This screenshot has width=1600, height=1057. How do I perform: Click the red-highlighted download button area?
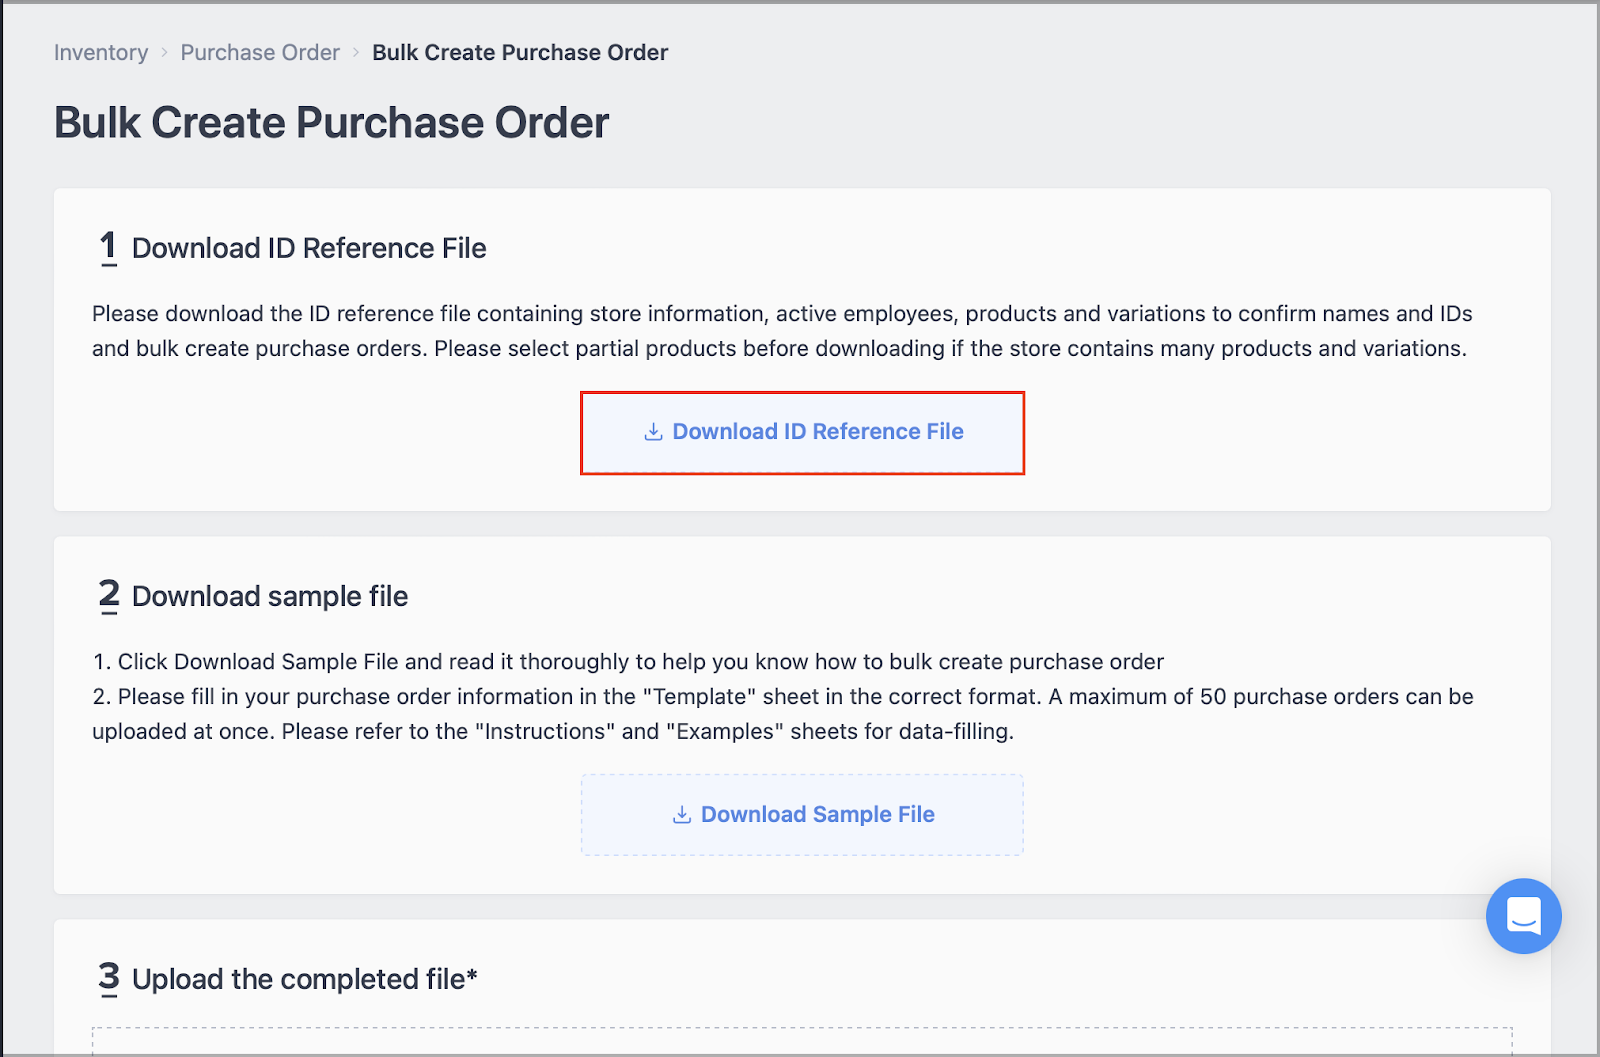point(801,431)
